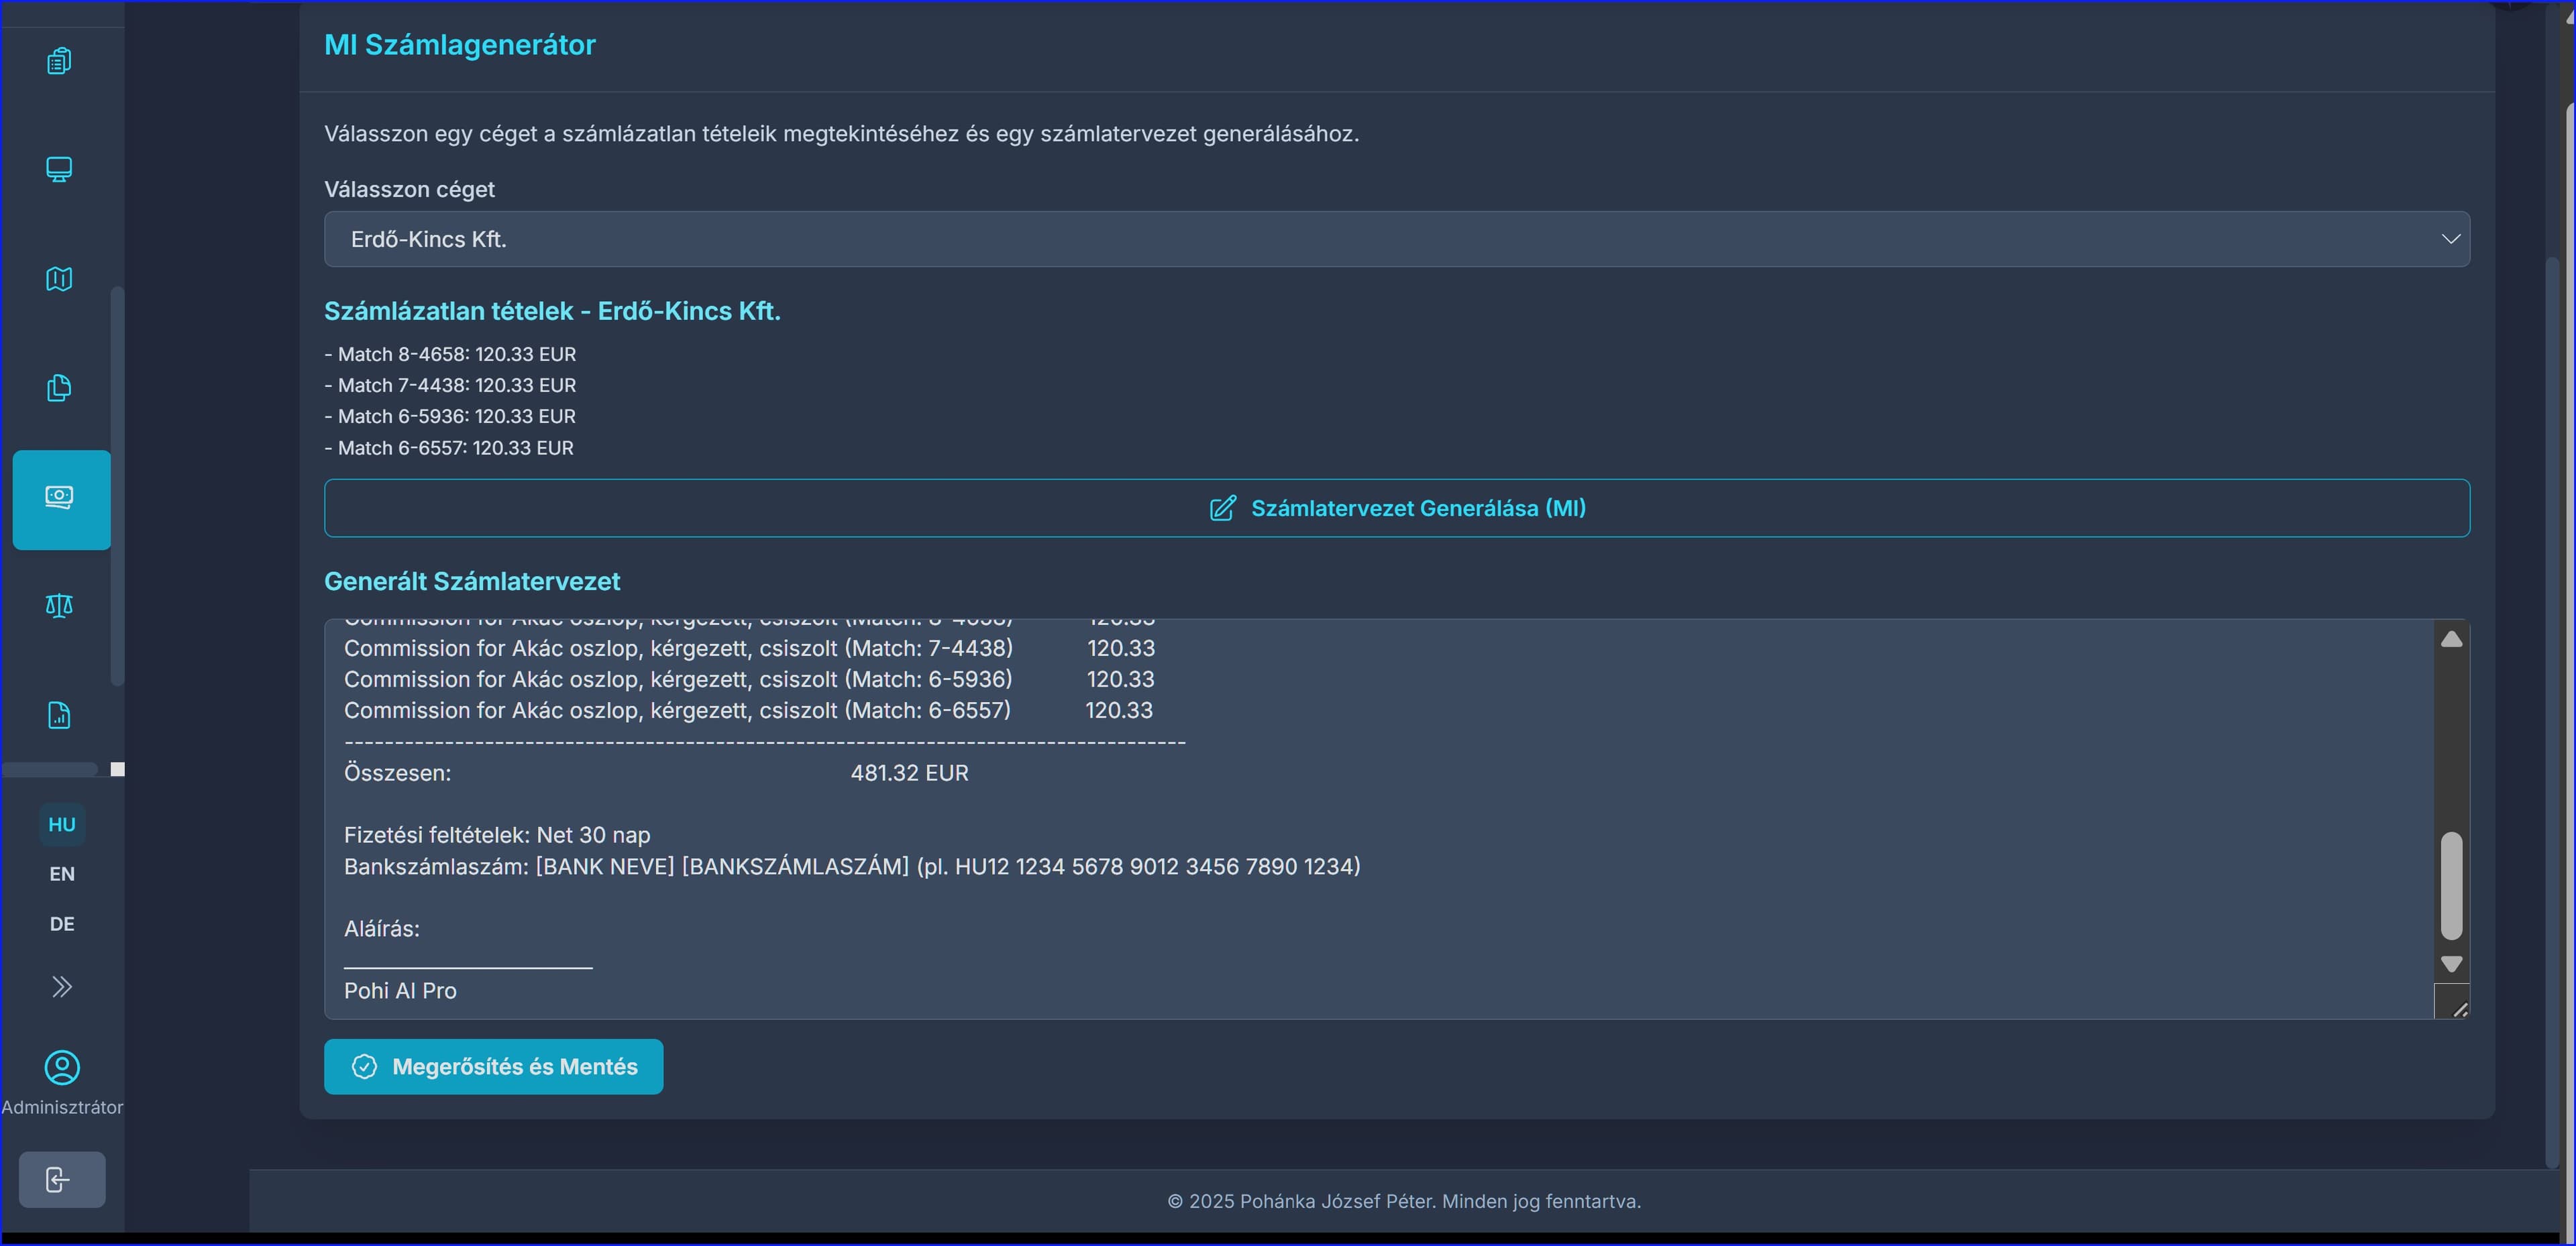
Task: Click the copy documents sidebar icon
Action: (59, 388)
